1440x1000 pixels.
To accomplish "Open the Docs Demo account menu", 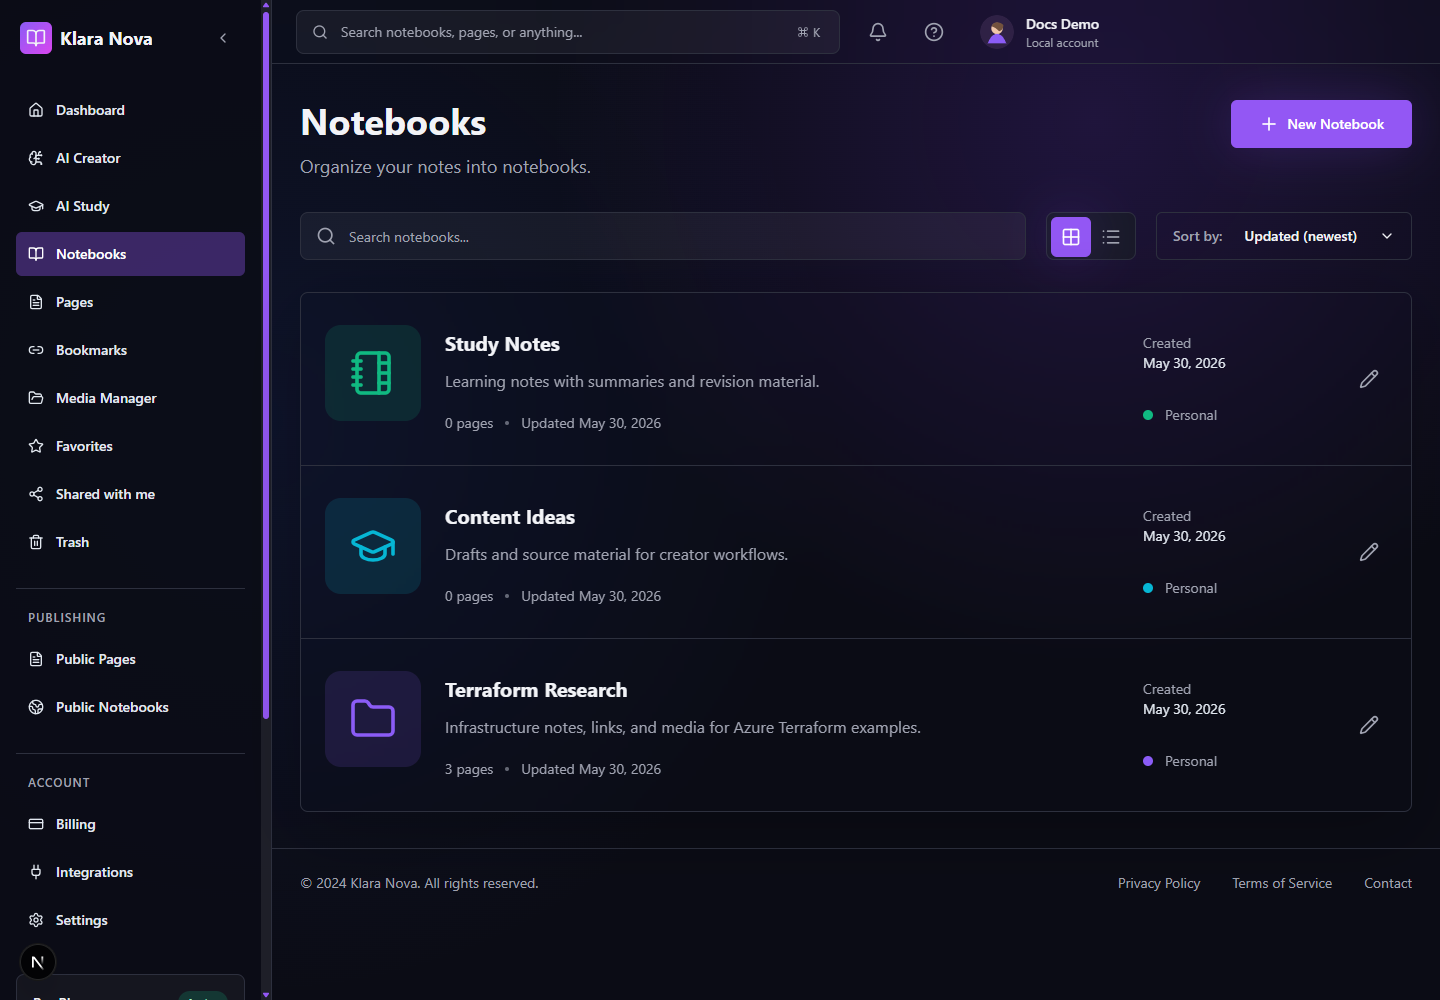I will tap(1040, 32).
